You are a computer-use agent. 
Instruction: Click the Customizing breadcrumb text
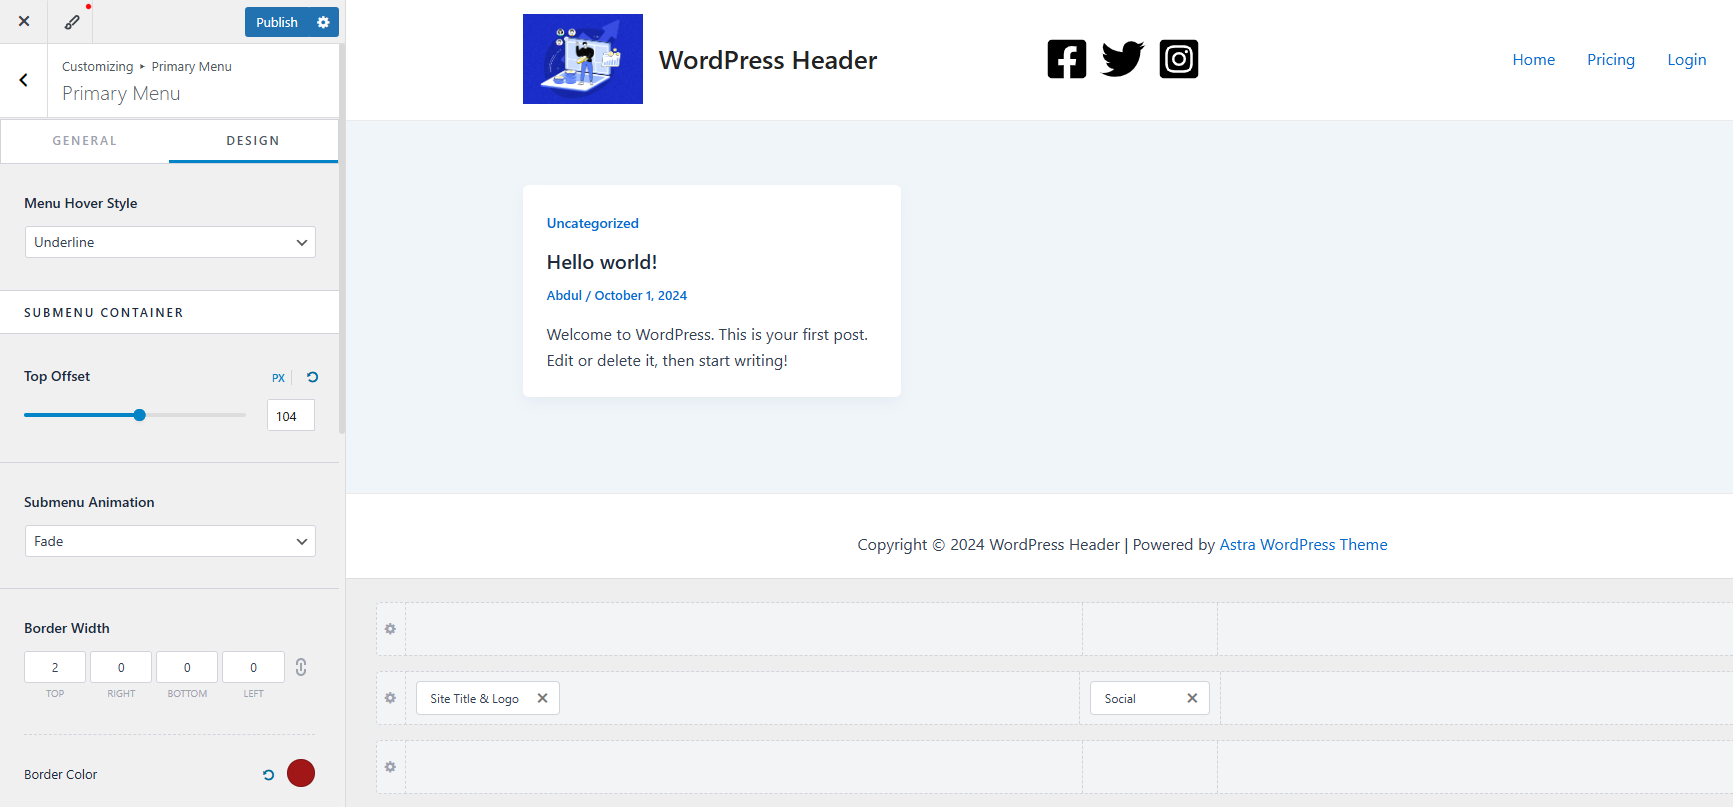point(97,67)
